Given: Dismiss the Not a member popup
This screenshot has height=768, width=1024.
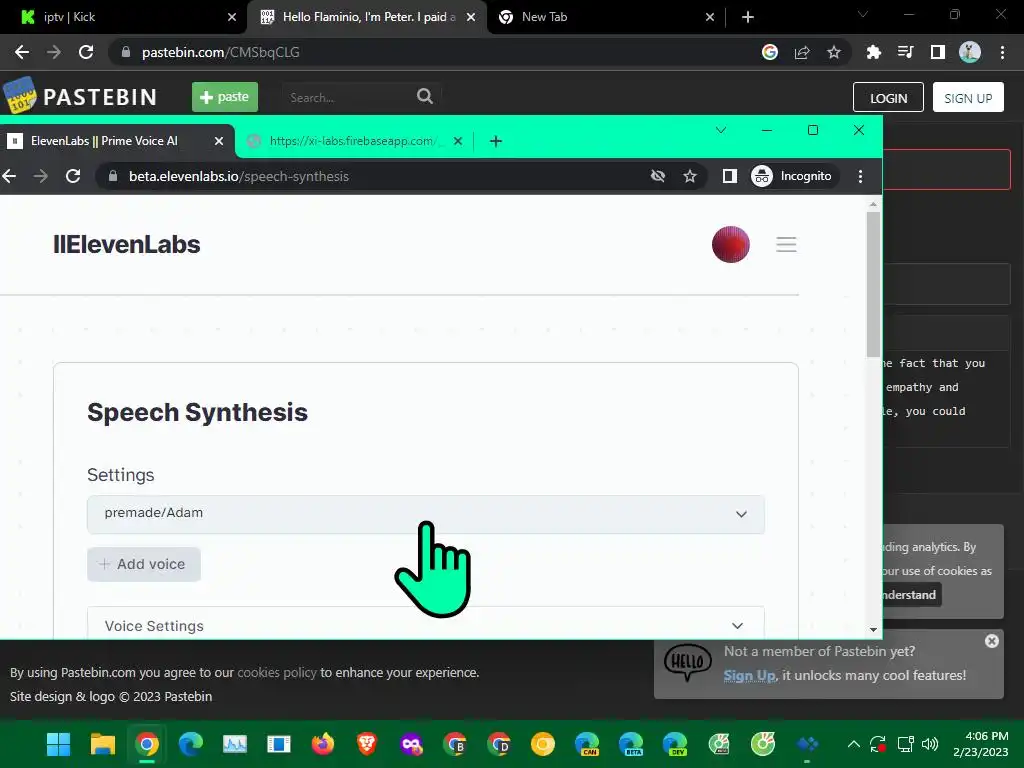Looking at the screenshot, I should point(991,641).
